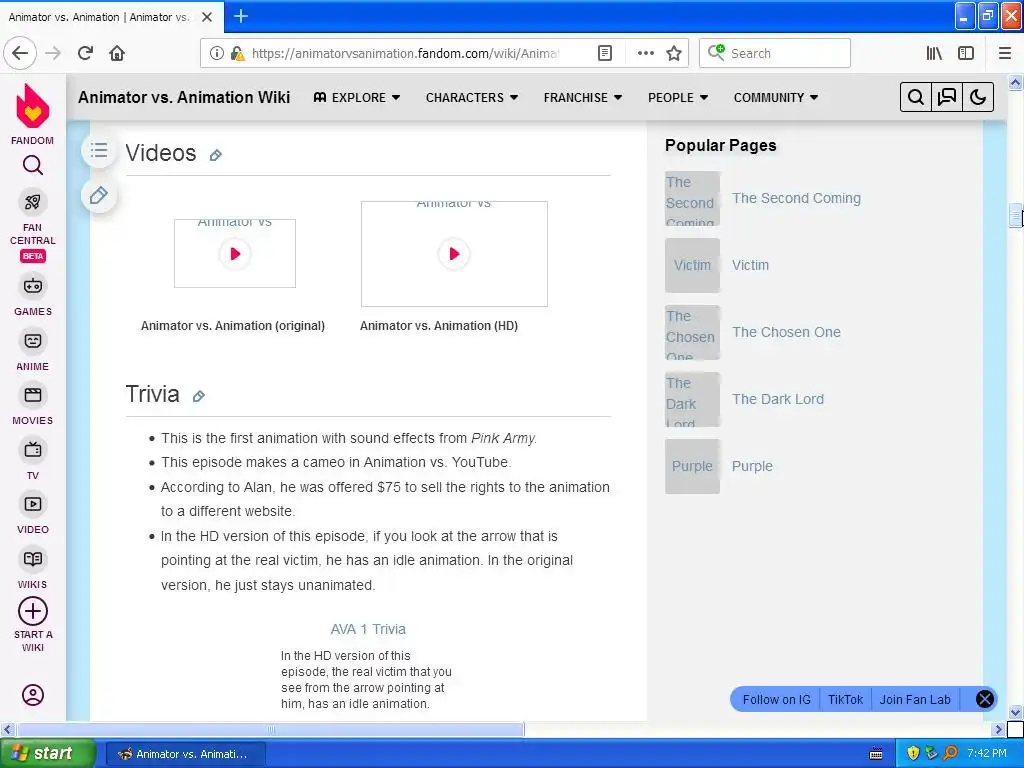Expand the Characters dropdown menu

[x=472, y=97]
